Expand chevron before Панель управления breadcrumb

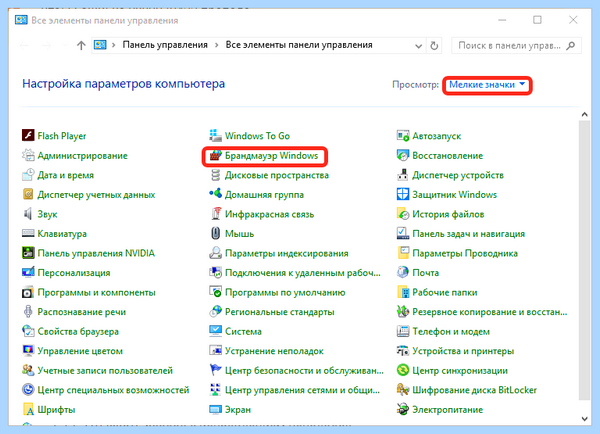[114, 45]
